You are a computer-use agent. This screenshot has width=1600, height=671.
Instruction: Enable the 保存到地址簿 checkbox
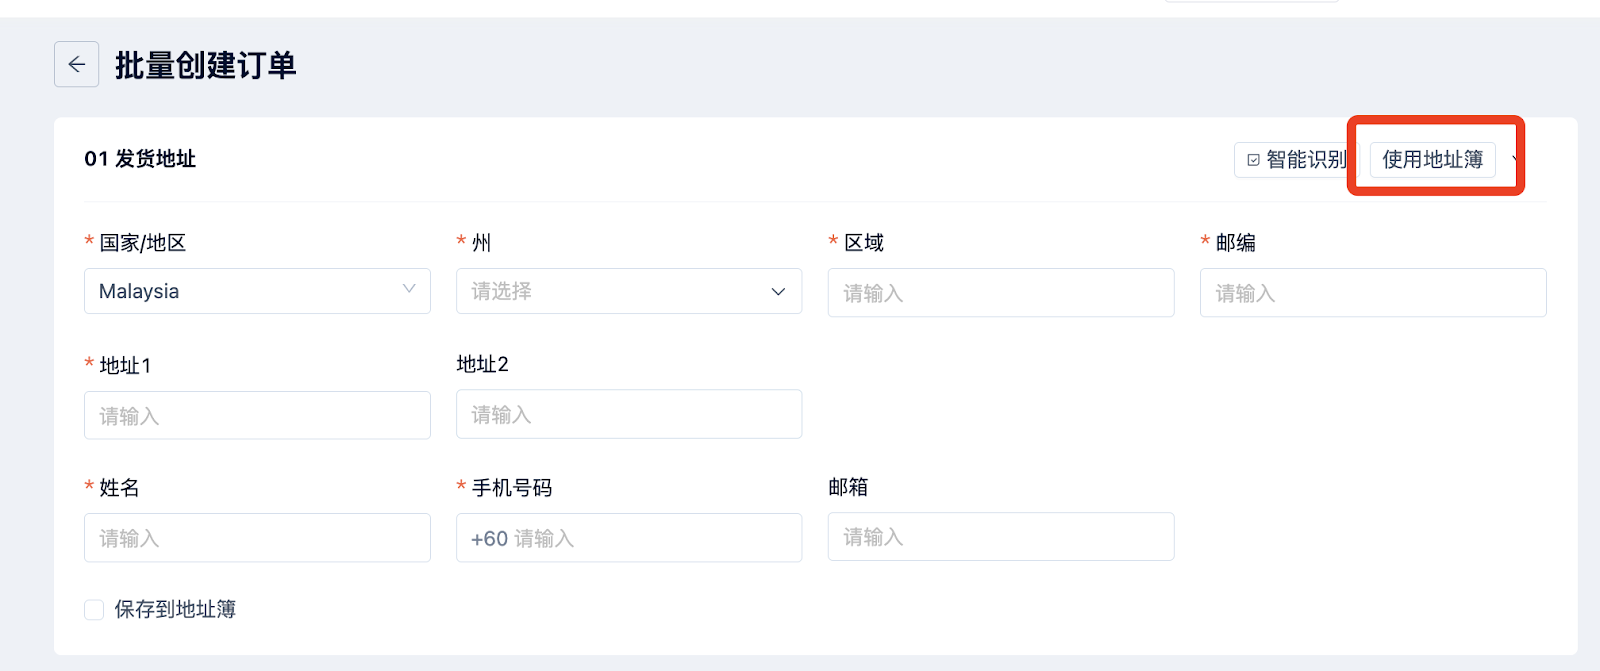tap(94, 610)
